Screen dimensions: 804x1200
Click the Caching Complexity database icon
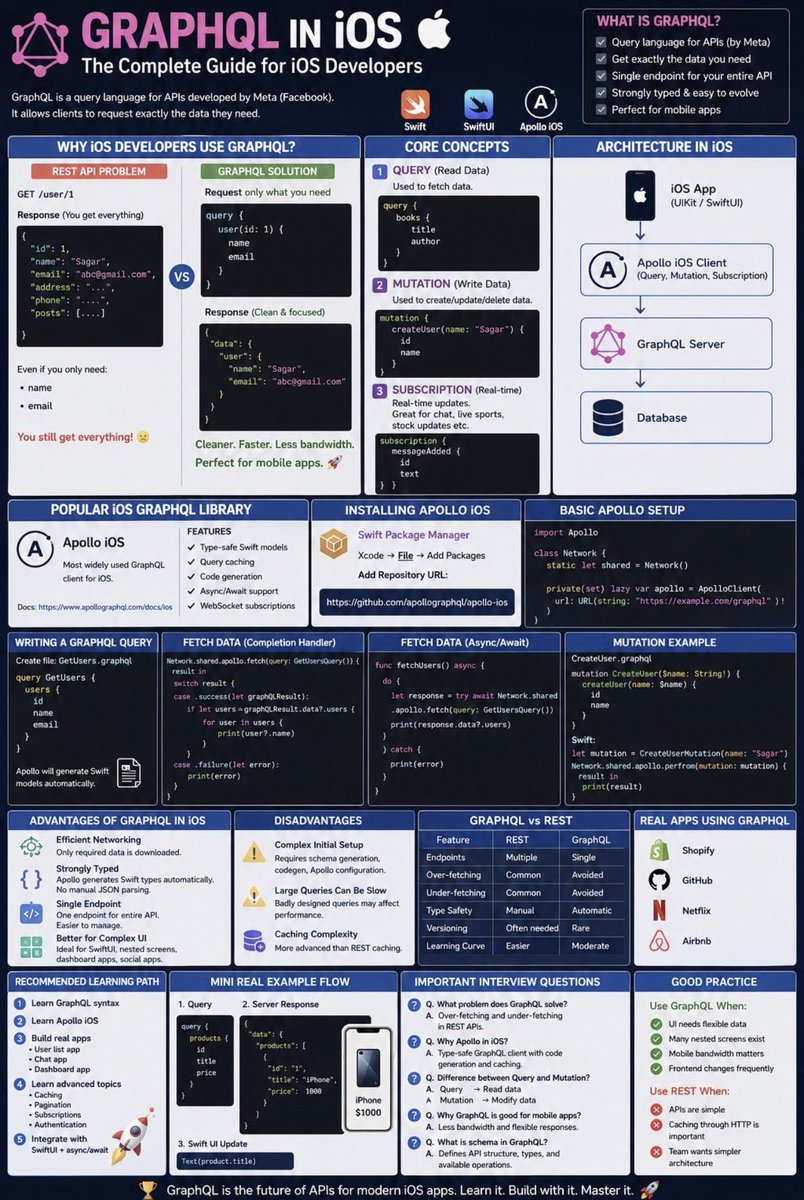click(x=255, y=940)
